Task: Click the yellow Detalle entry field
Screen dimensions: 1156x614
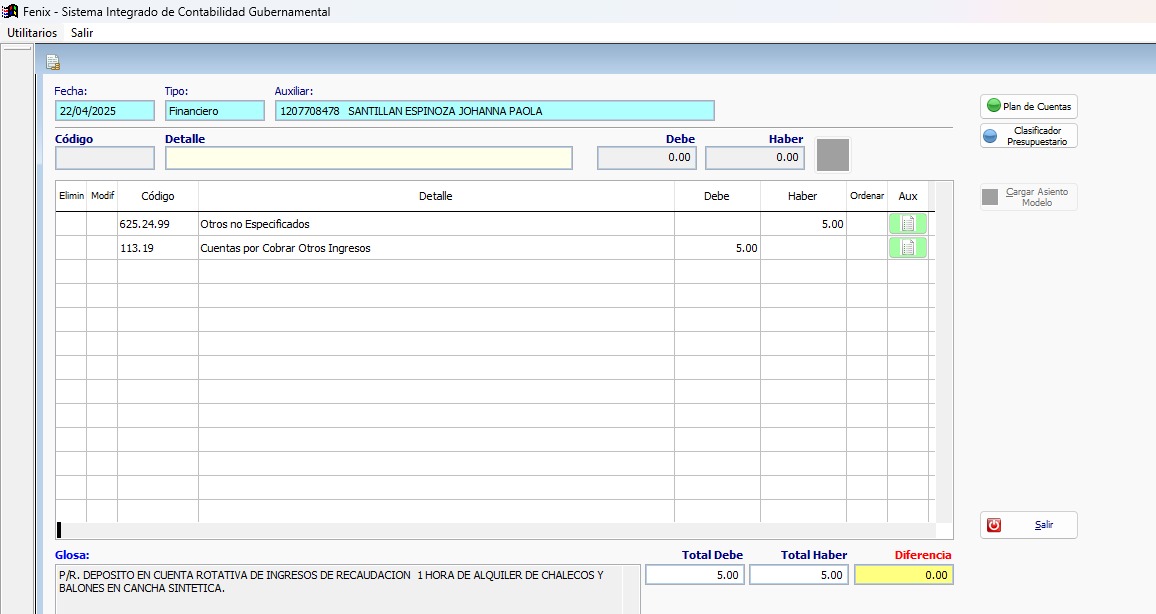Action: pyautogui.click(x=368, y=158)
